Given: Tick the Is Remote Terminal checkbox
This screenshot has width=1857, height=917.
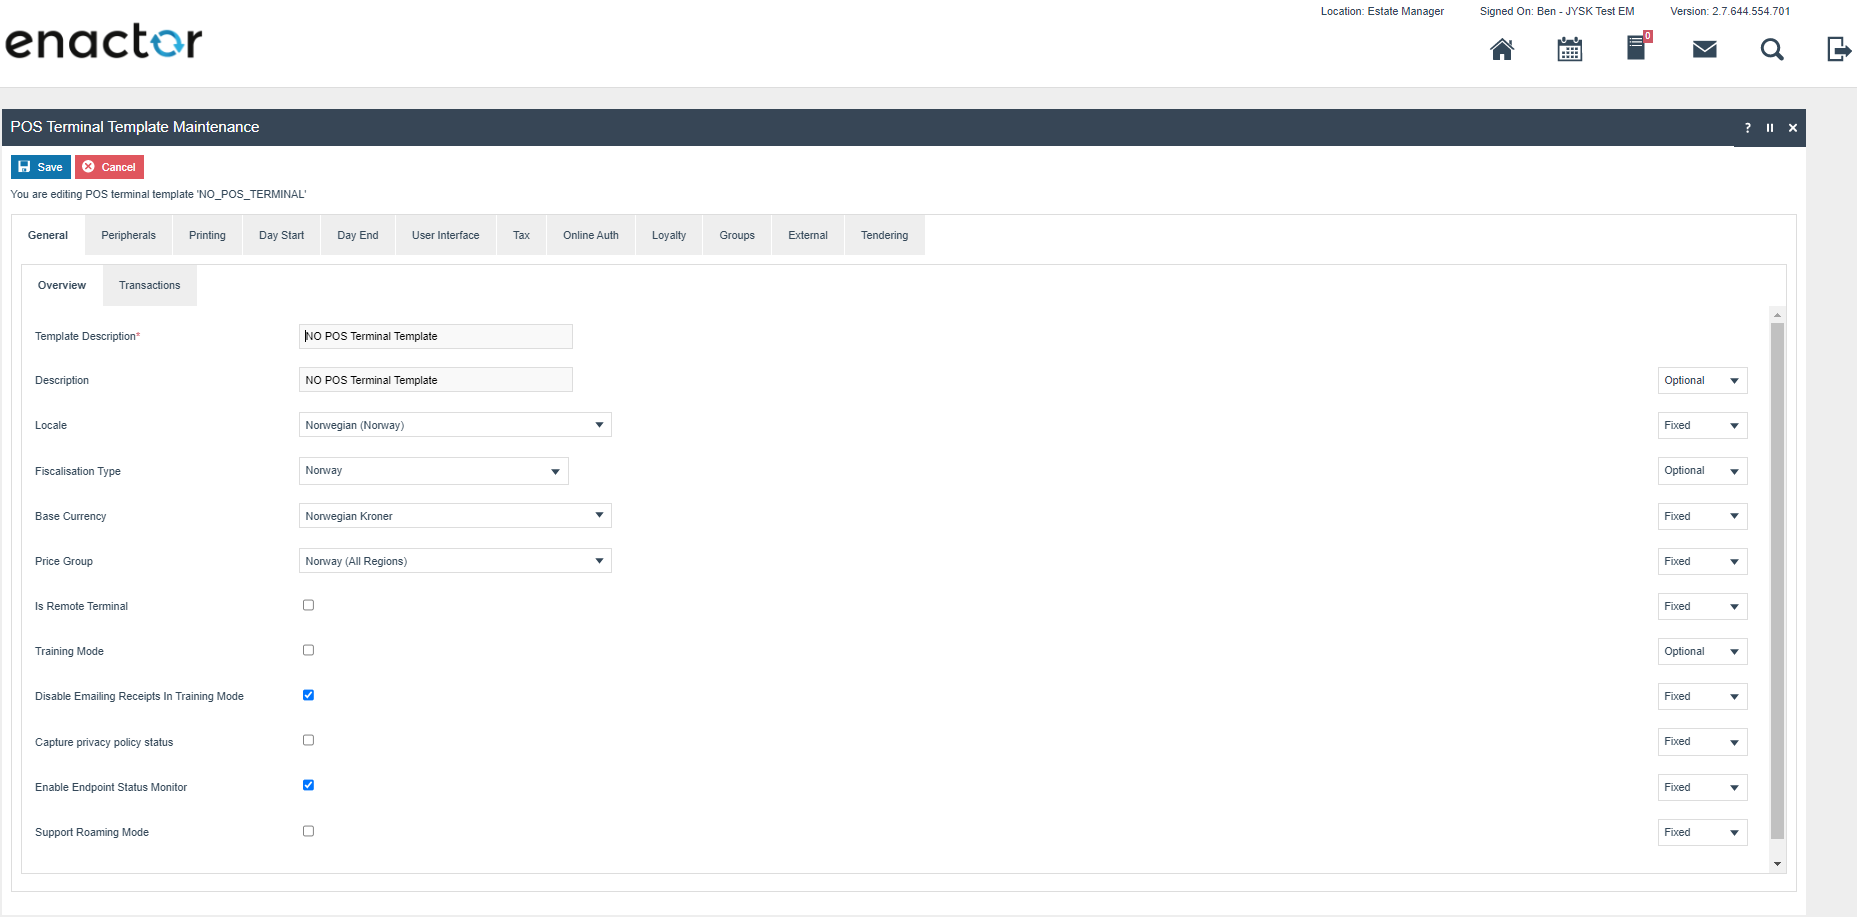Looking at the screenshot, I should tap(308, 605).
